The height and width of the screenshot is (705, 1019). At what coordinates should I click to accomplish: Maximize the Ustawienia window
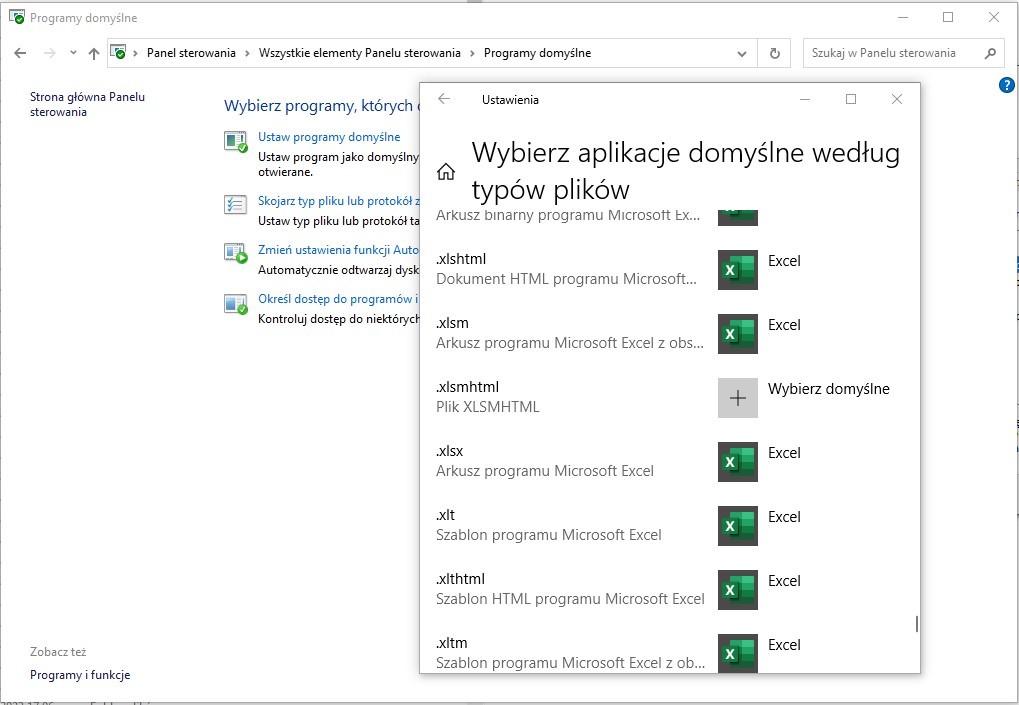(851, 99)
